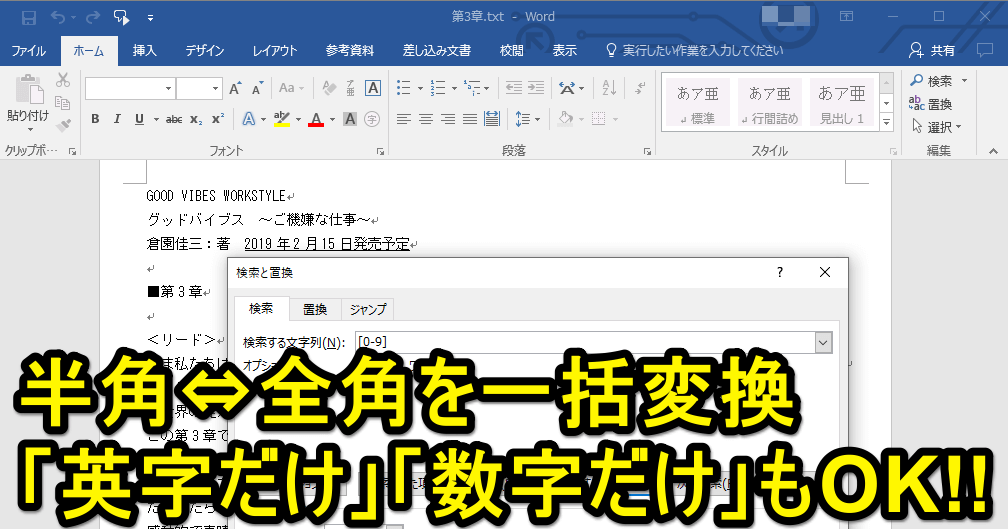1008x529 pixels.
Task: Activate the Format Painter brush
Action: [x=63, y=126]
